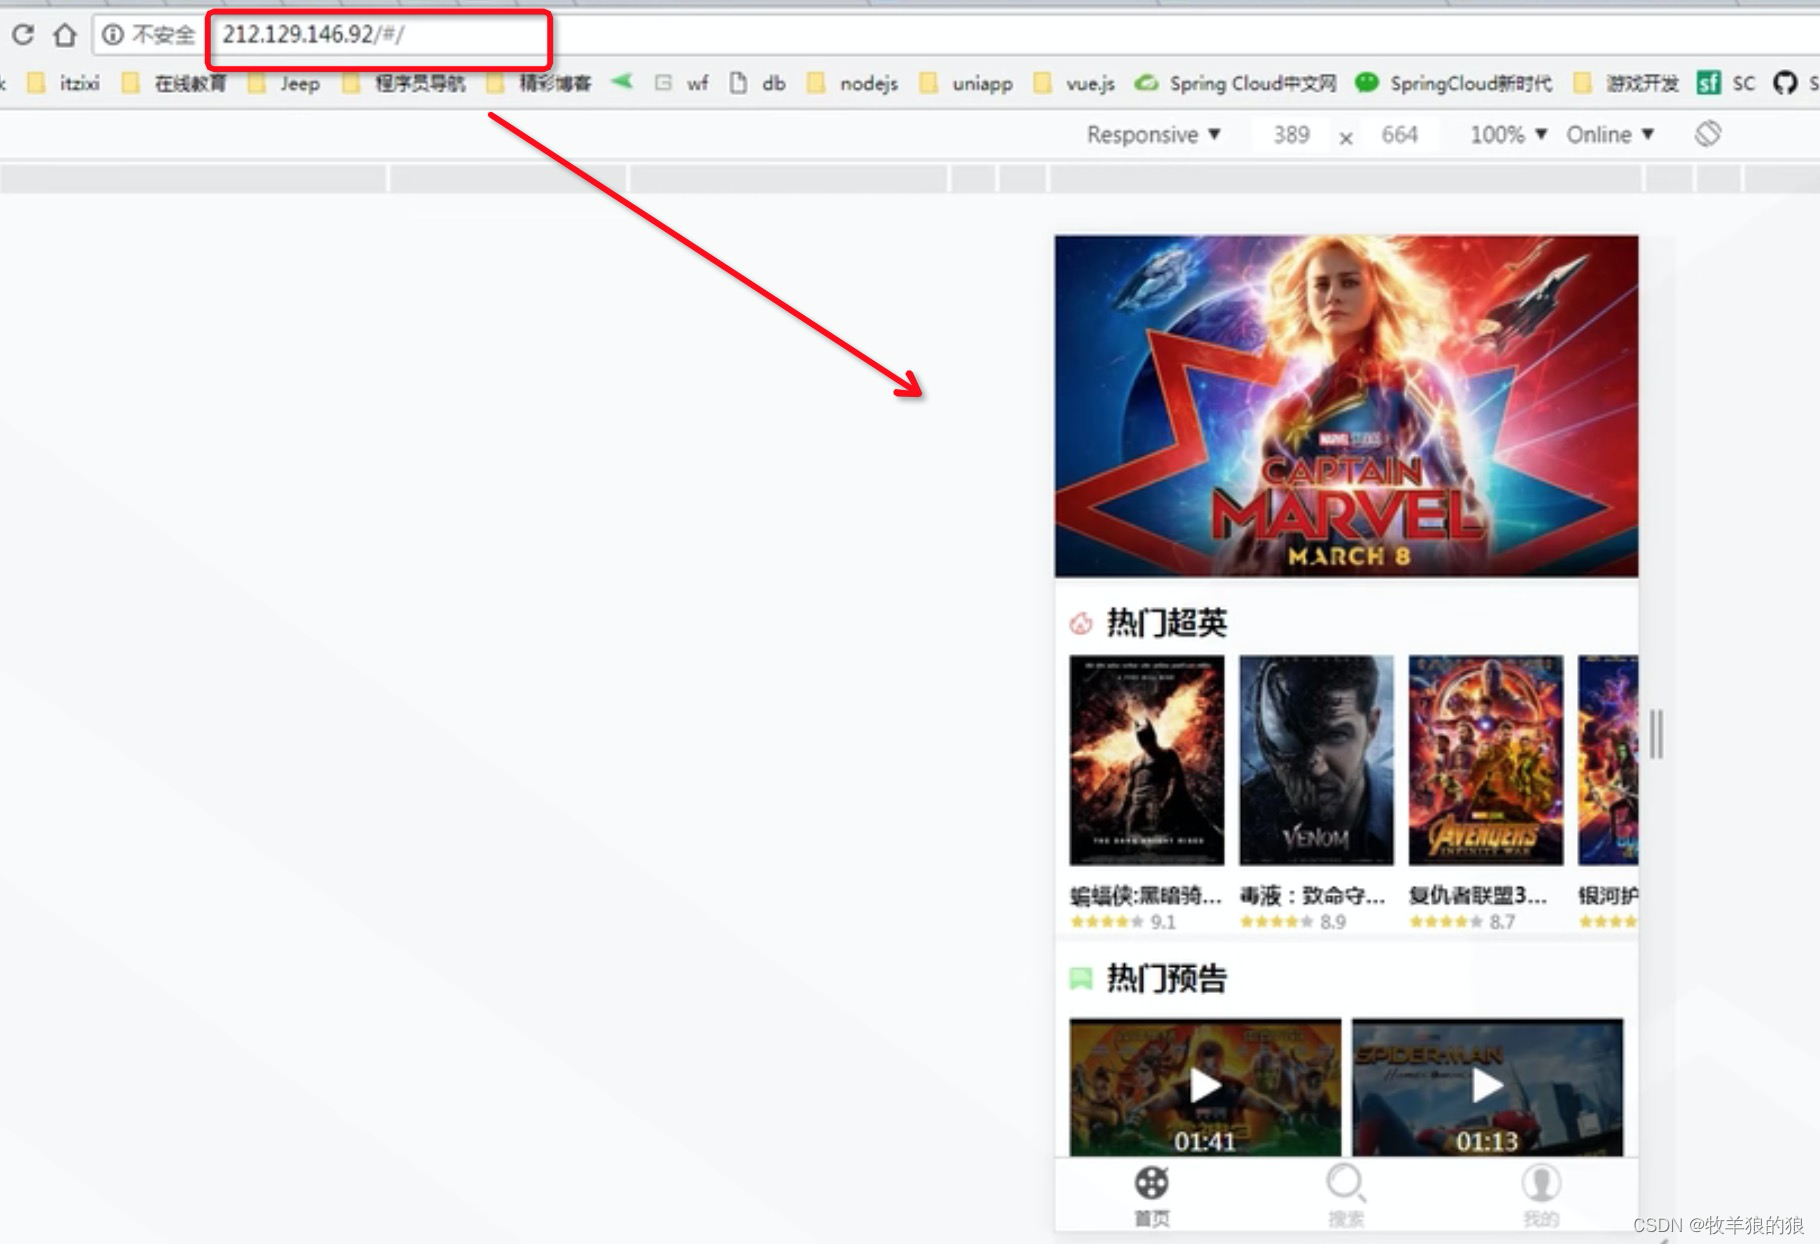Click the green arrow bookmark icon
The image size is (1820, 1244).
(622, 82)
